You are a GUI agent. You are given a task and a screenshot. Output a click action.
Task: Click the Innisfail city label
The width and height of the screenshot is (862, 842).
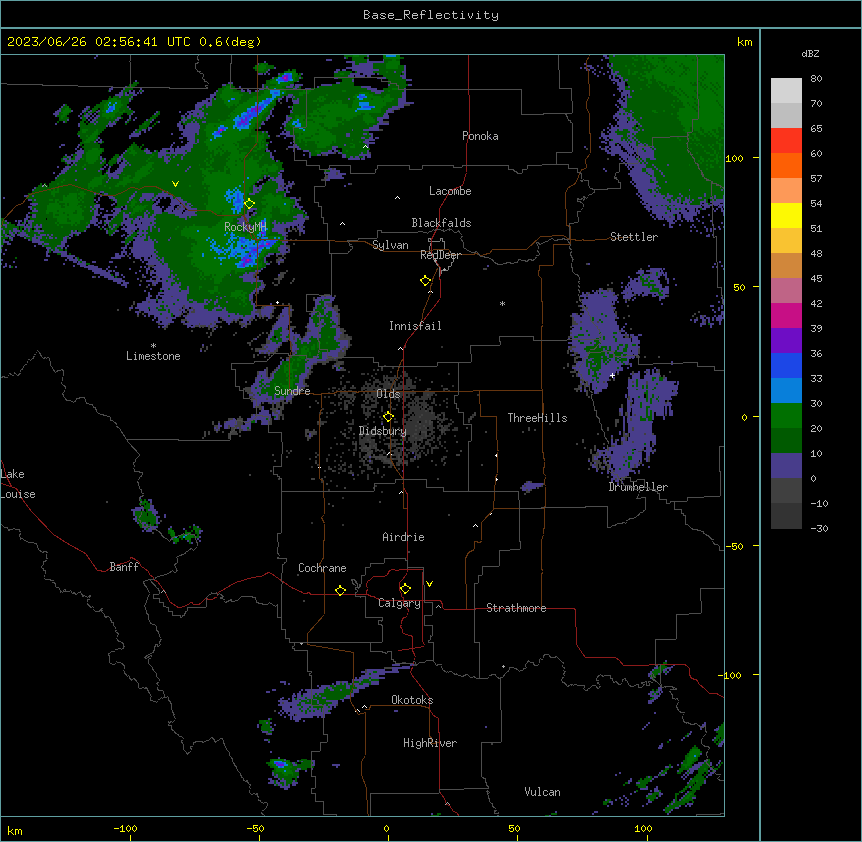pos(415,326)
